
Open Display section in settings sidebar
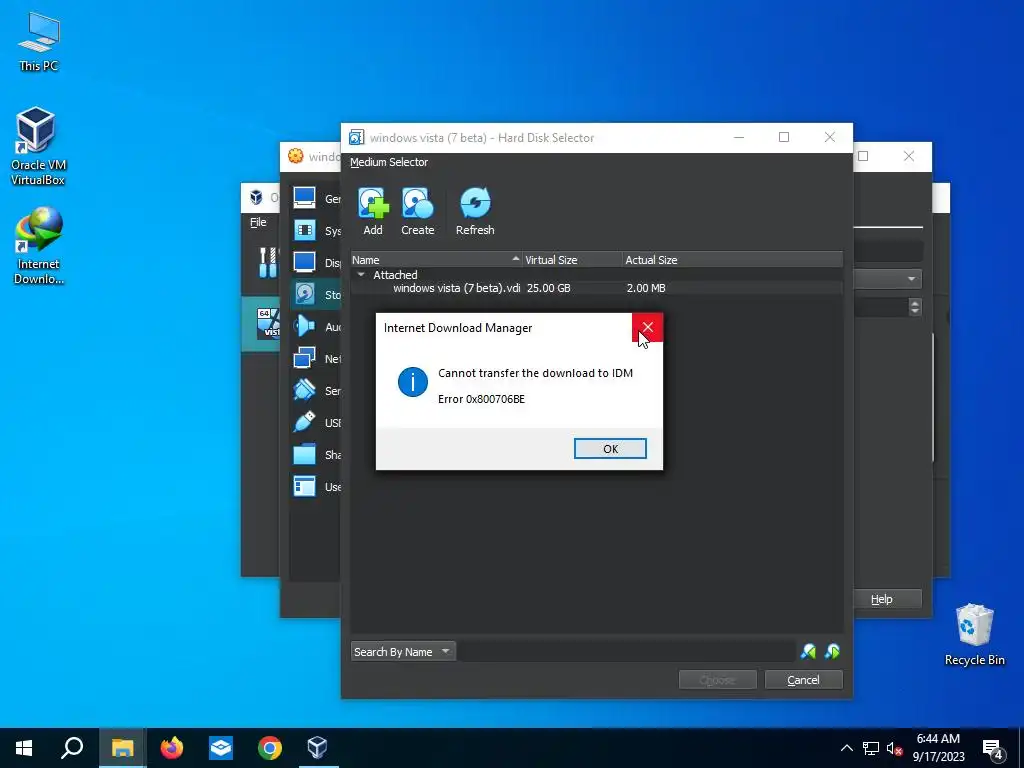click(316, 263)
